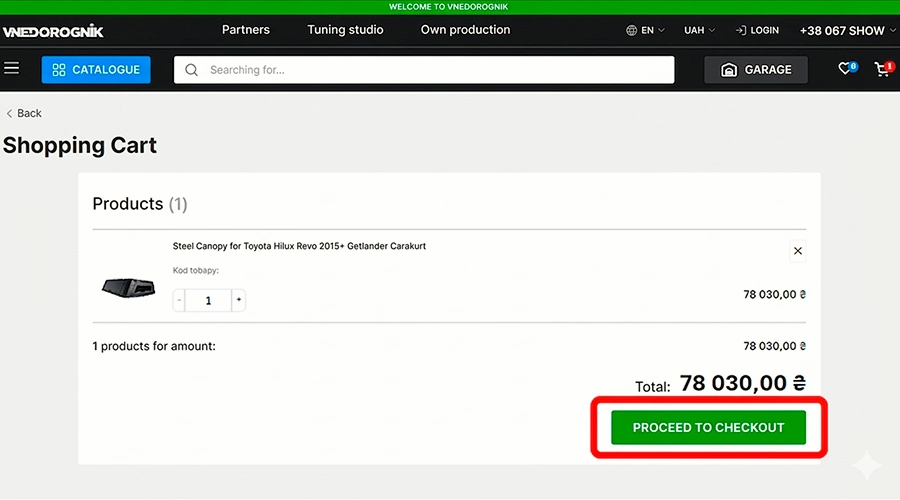Decrease product quantity with minus button
The width and height of the screenshot is (900, 500).
click(180, 300)
